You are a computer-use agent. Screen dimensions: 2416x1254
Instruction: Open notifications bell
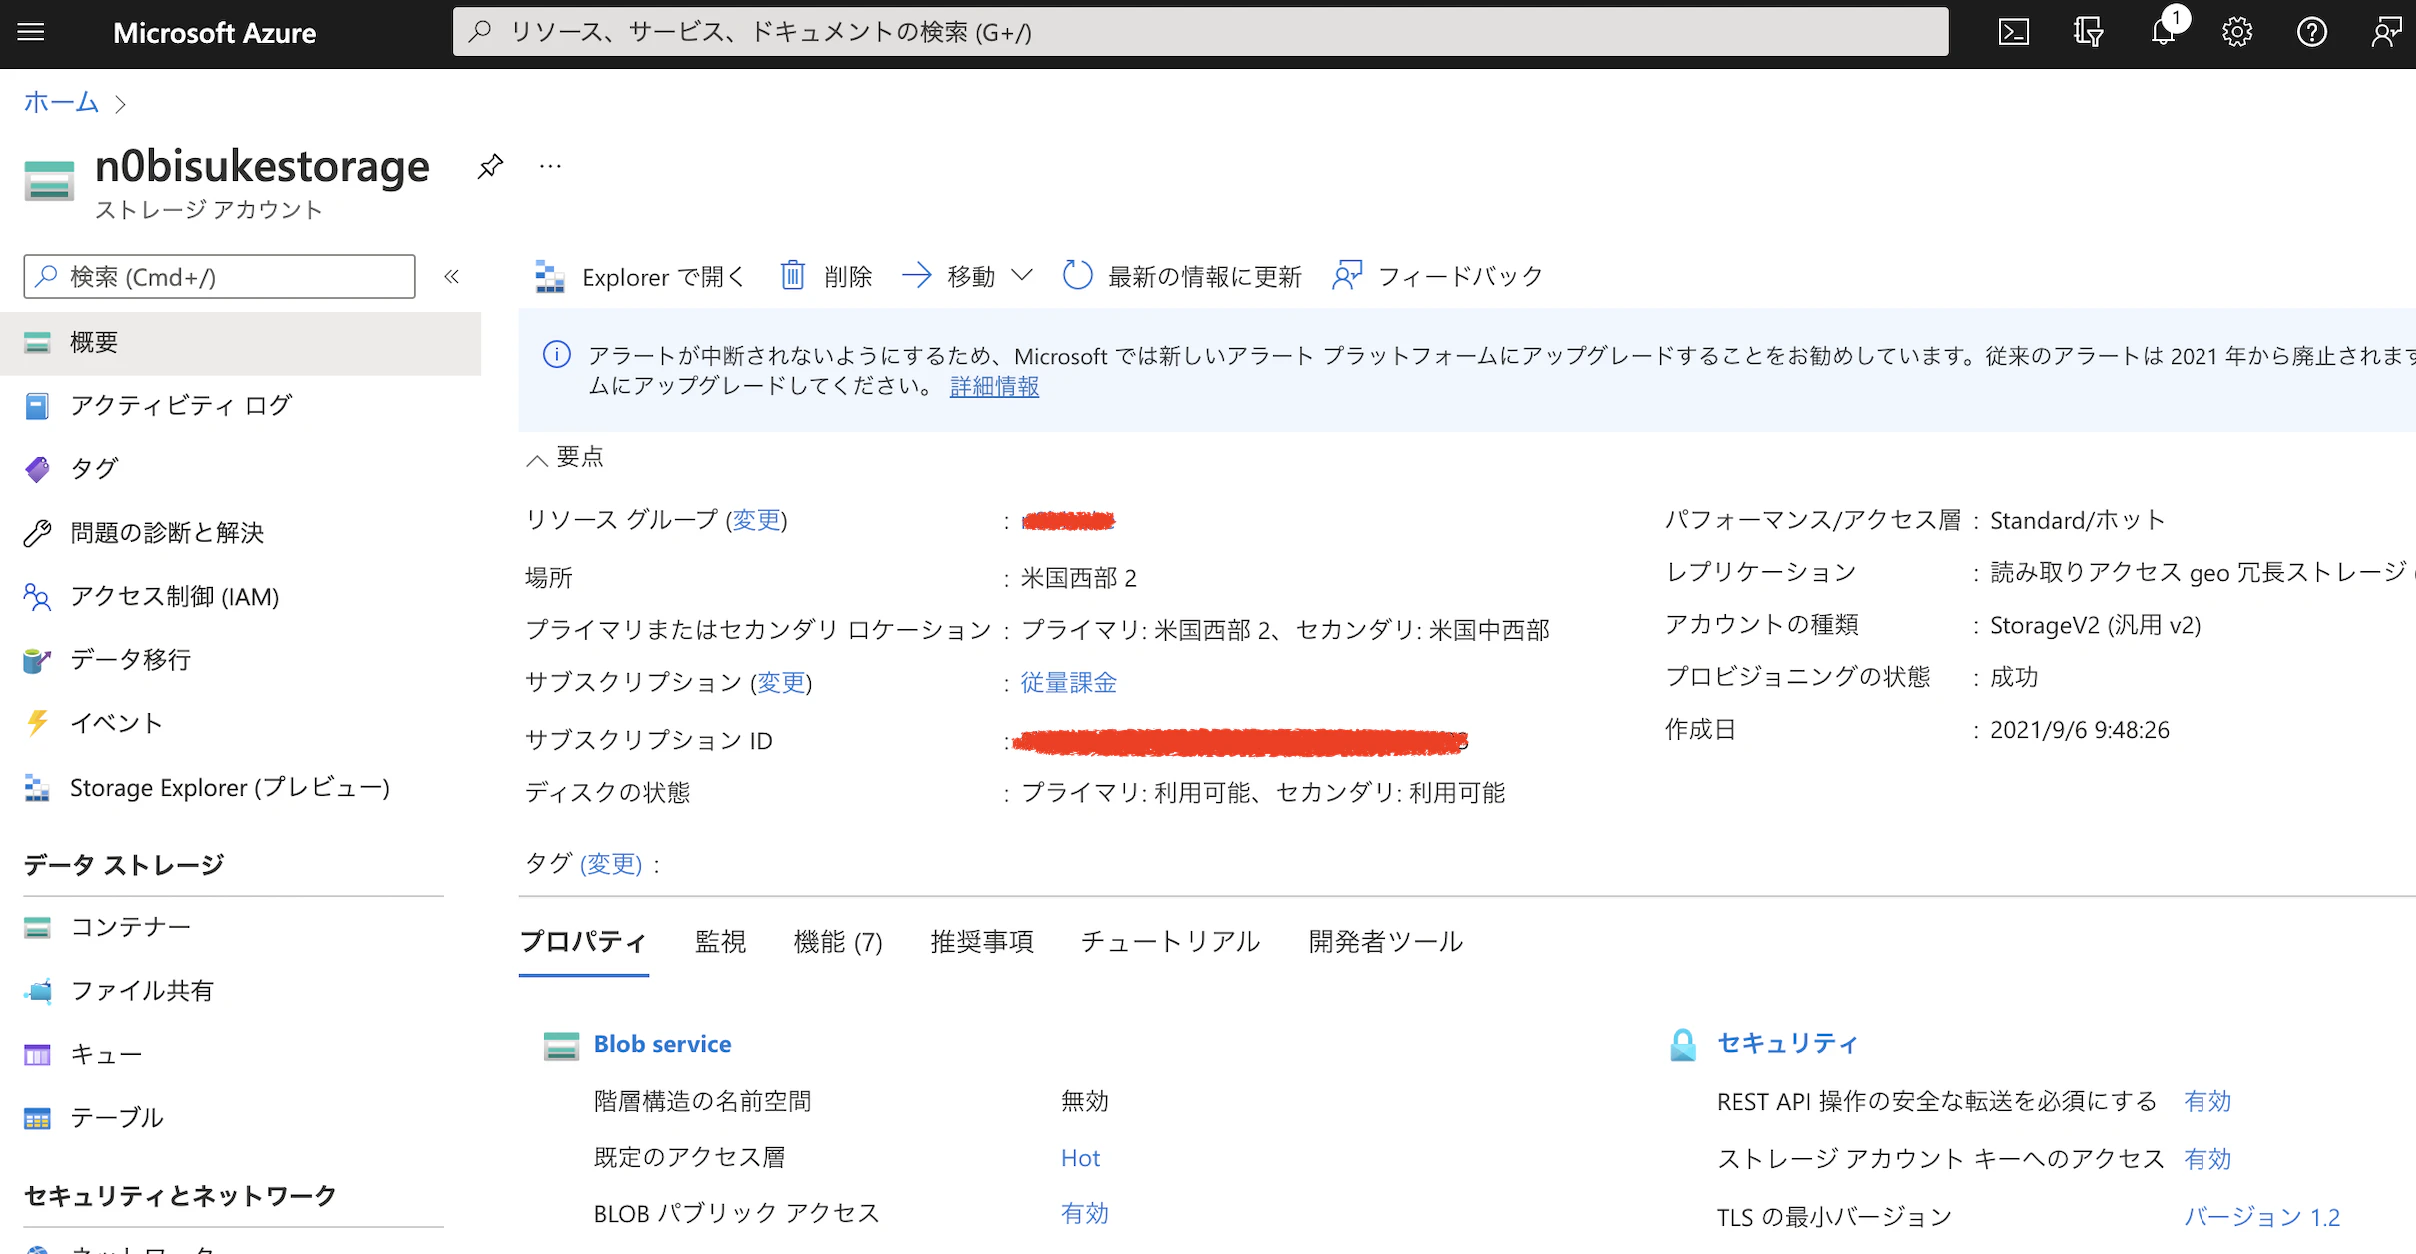2163,32
